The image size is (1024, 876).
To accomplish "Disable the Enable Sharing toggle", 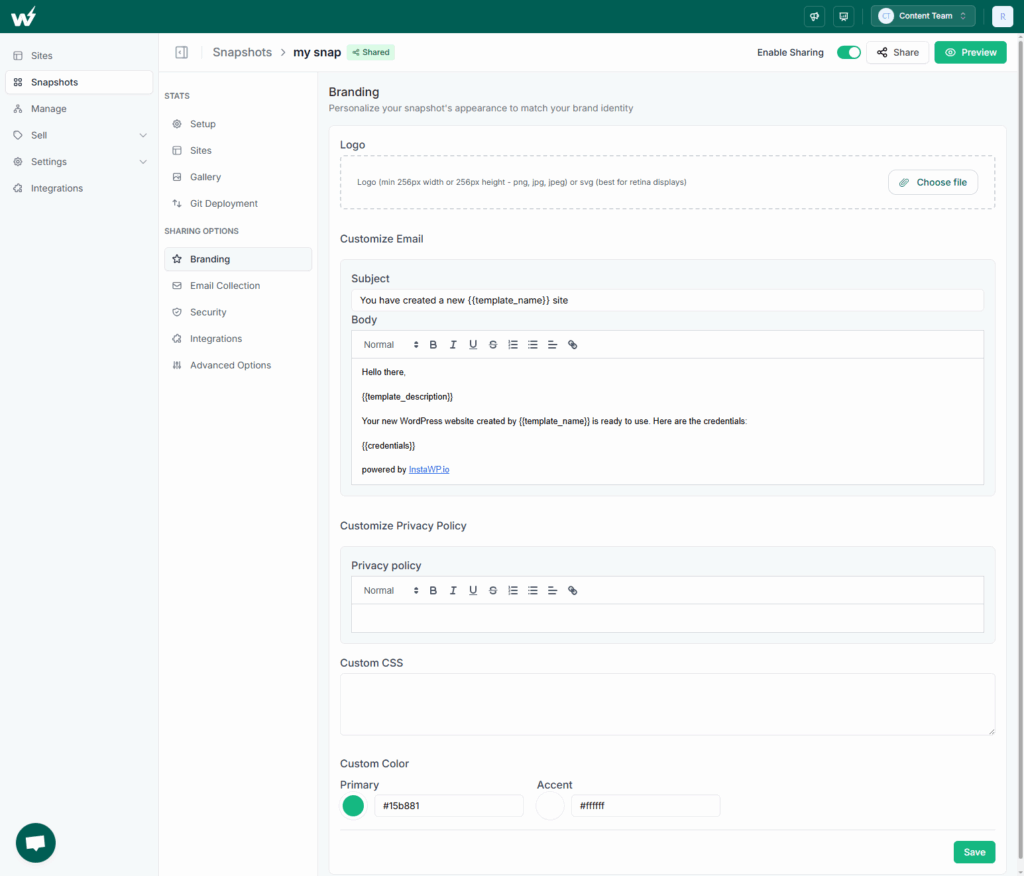I will (848, 52).
